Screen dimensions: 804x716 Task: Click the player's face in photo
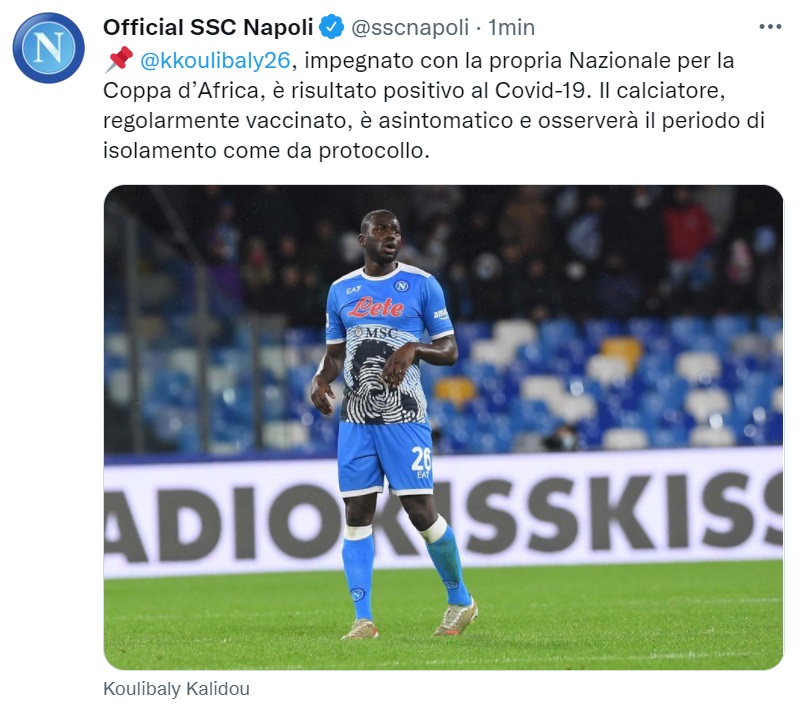click(x=381, y=237)
